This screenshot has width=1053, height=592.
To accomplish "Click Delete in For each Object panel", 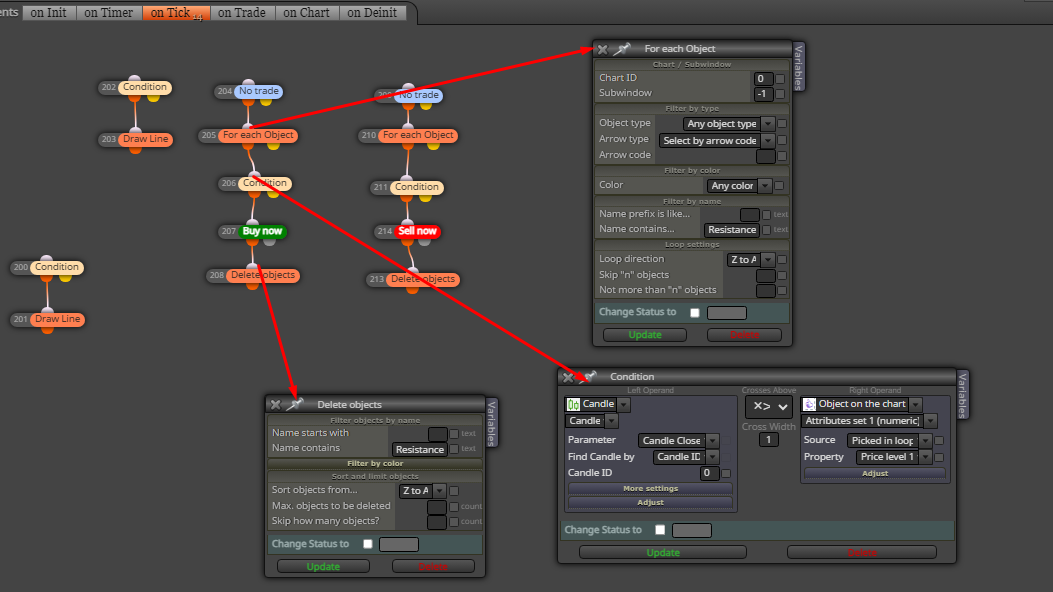I will 744,335.
